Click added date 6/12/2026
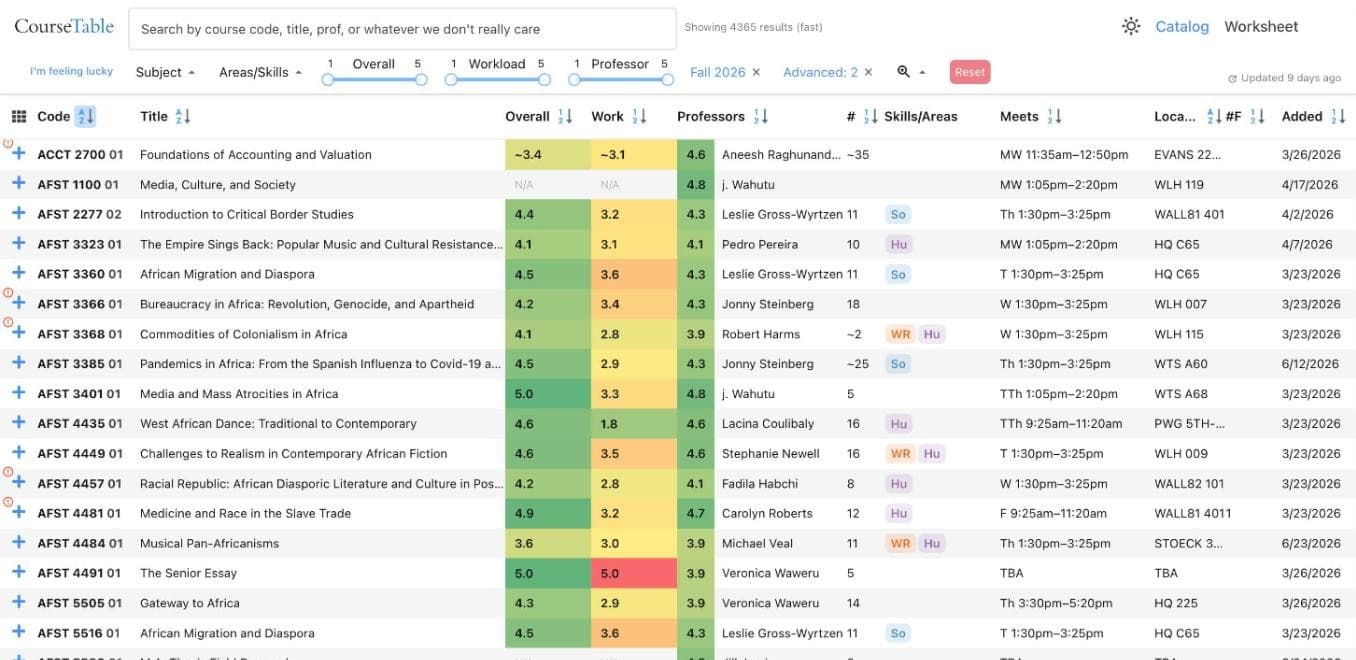1356x660 pixels. (x=1310, y=364)
